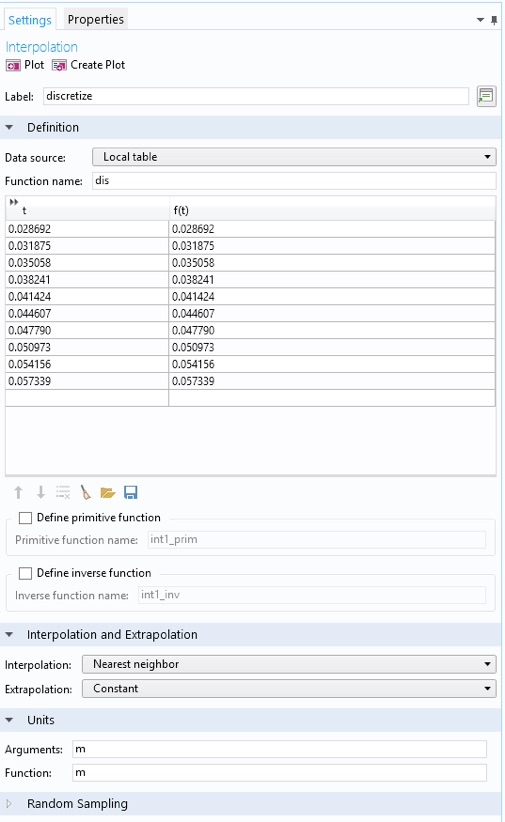Enable Define inverse function checkbox
Viewport: 505px width, 822px height.
25,574
